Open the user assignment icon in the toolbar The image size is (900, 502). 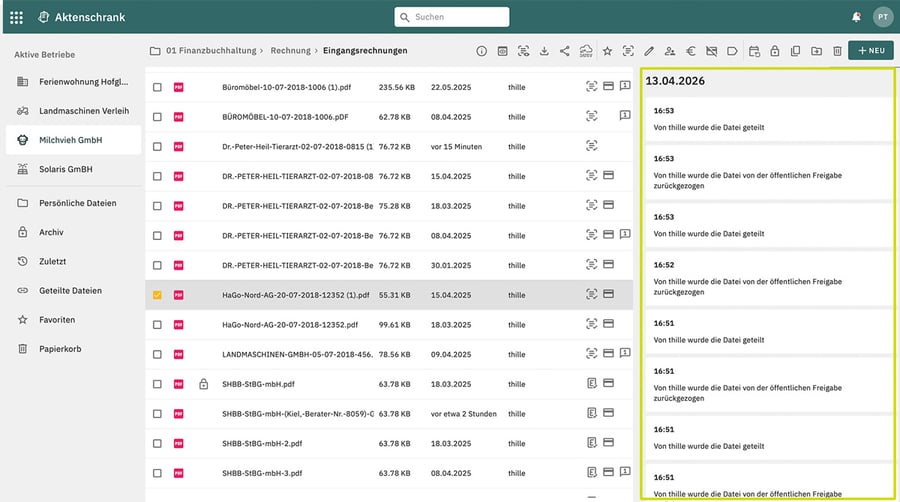pos(670,51)
